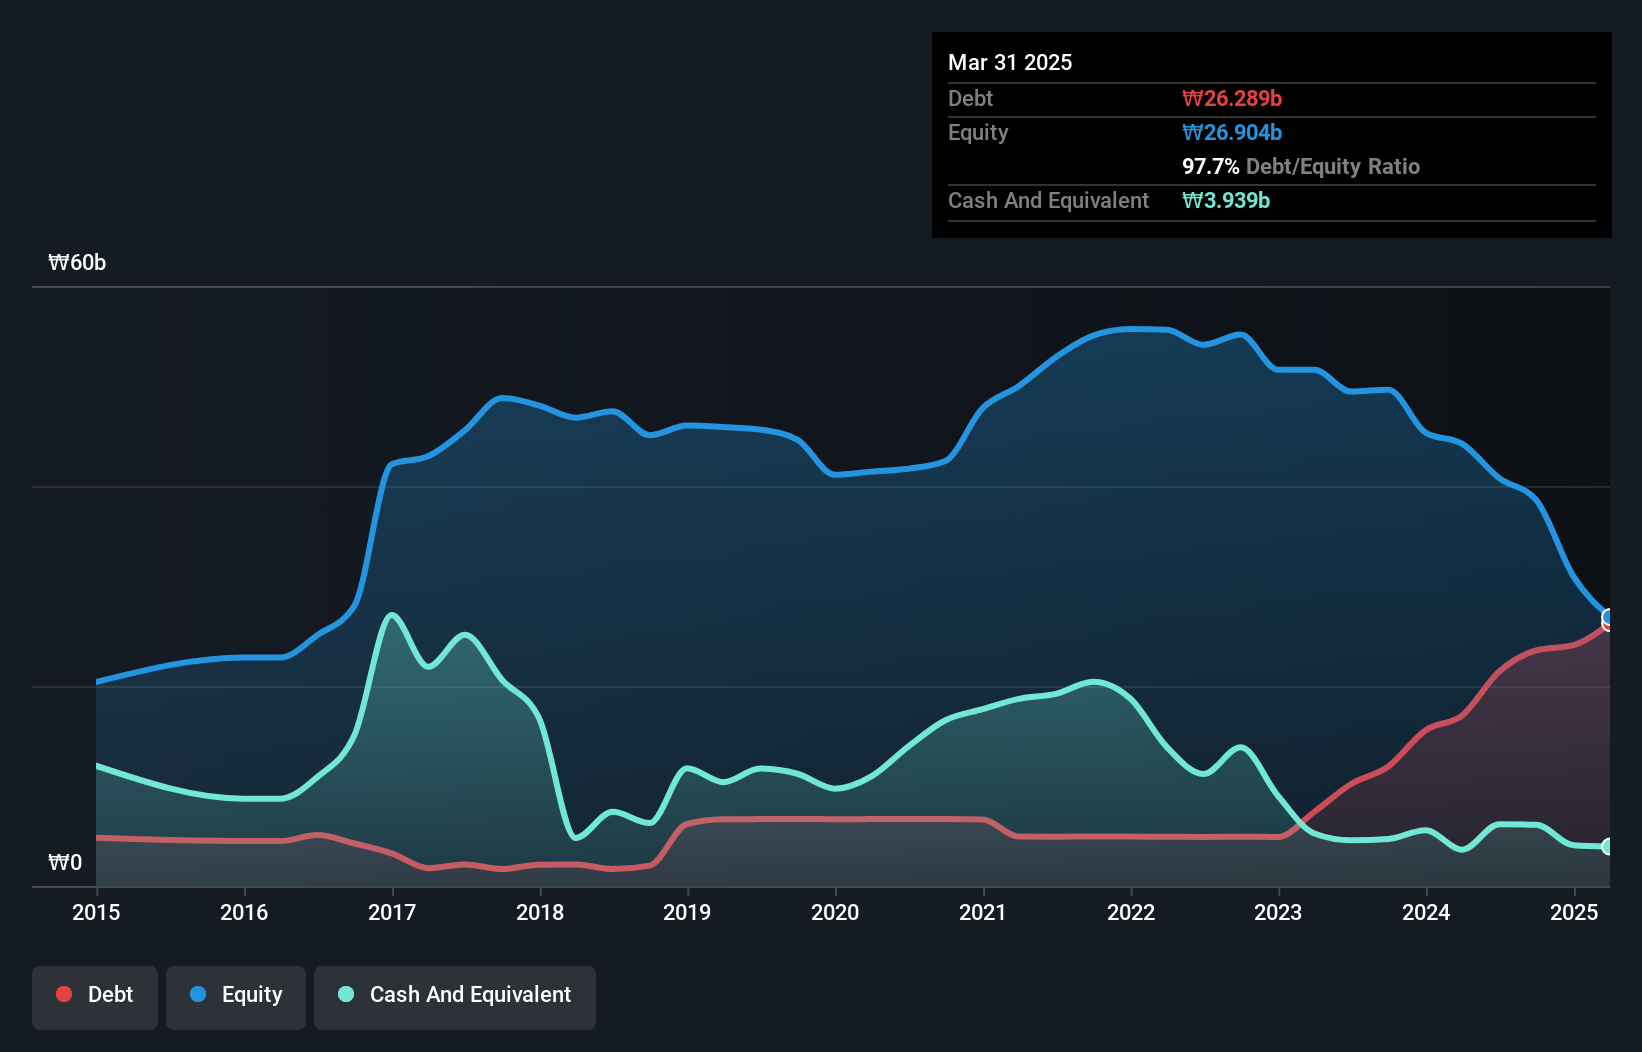Select the teal cash endpoint marker on the chart
Screen dimensions: 1642x1052
[x=1608, y=847]
